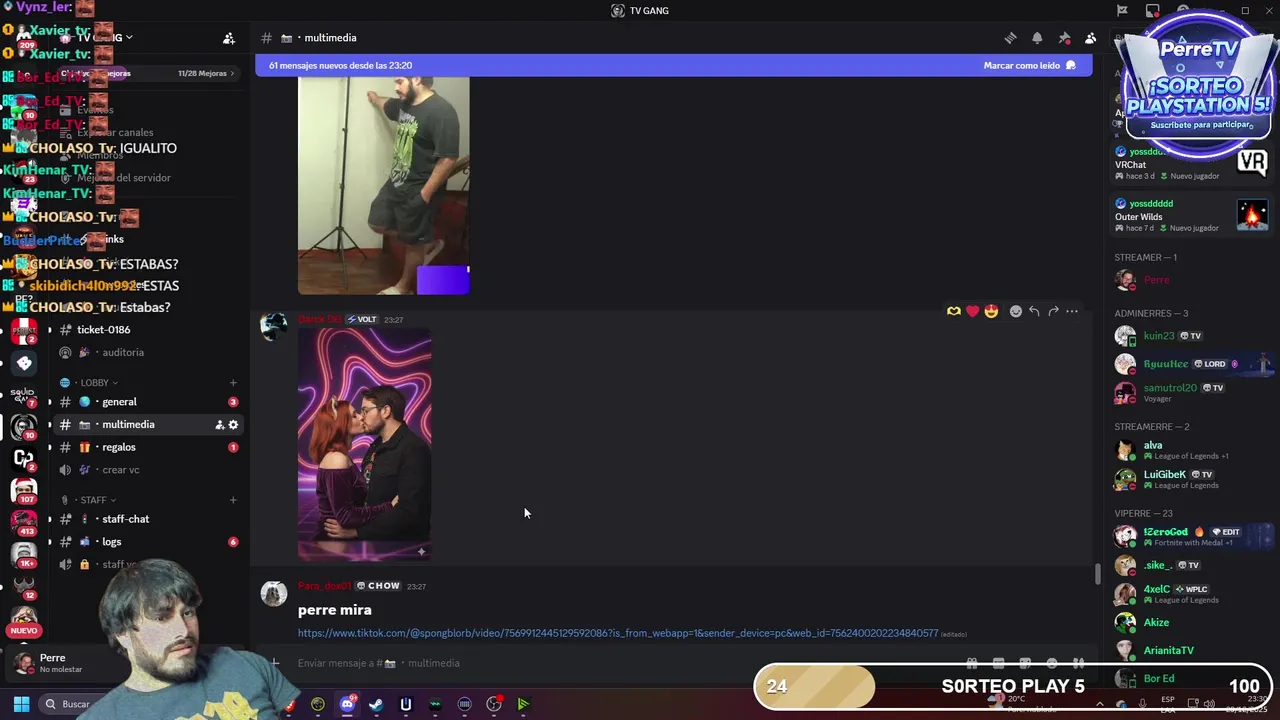Open the logs channel
This screenshot has height=720, width=1280.
coord(111,542)
